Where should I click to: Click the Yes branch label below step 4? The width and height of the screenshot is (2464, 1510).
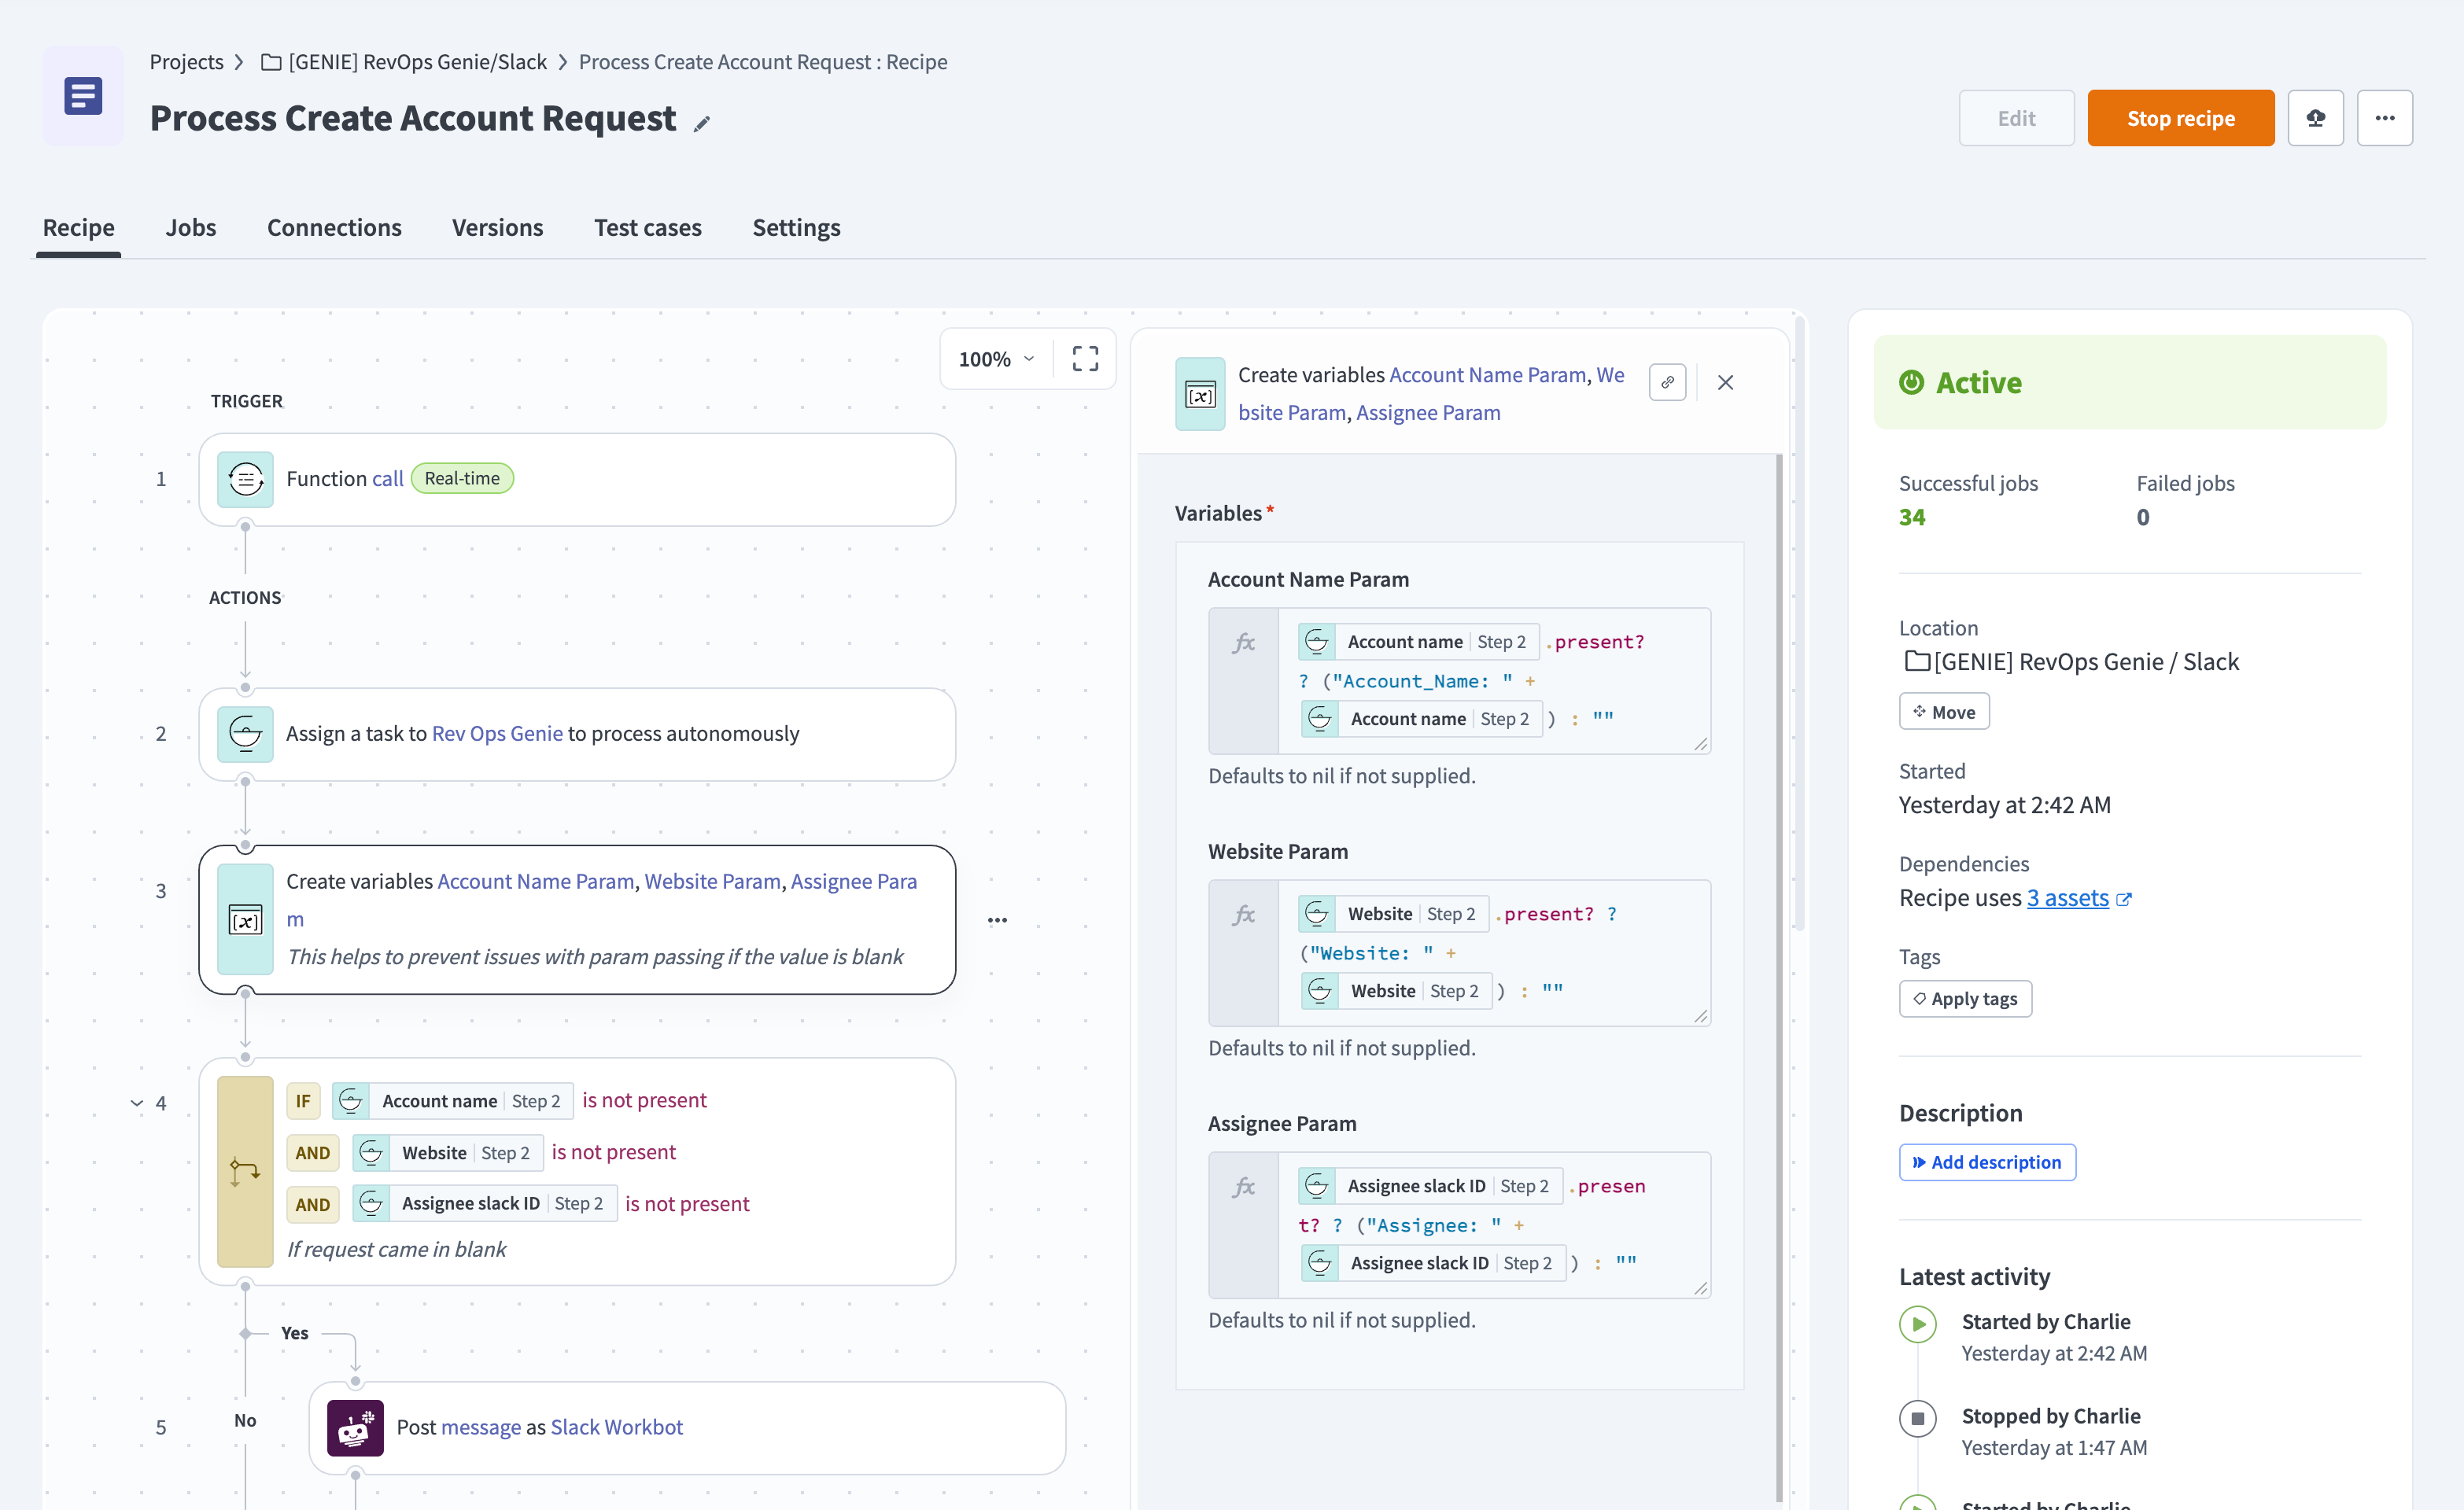point(294,1334)
